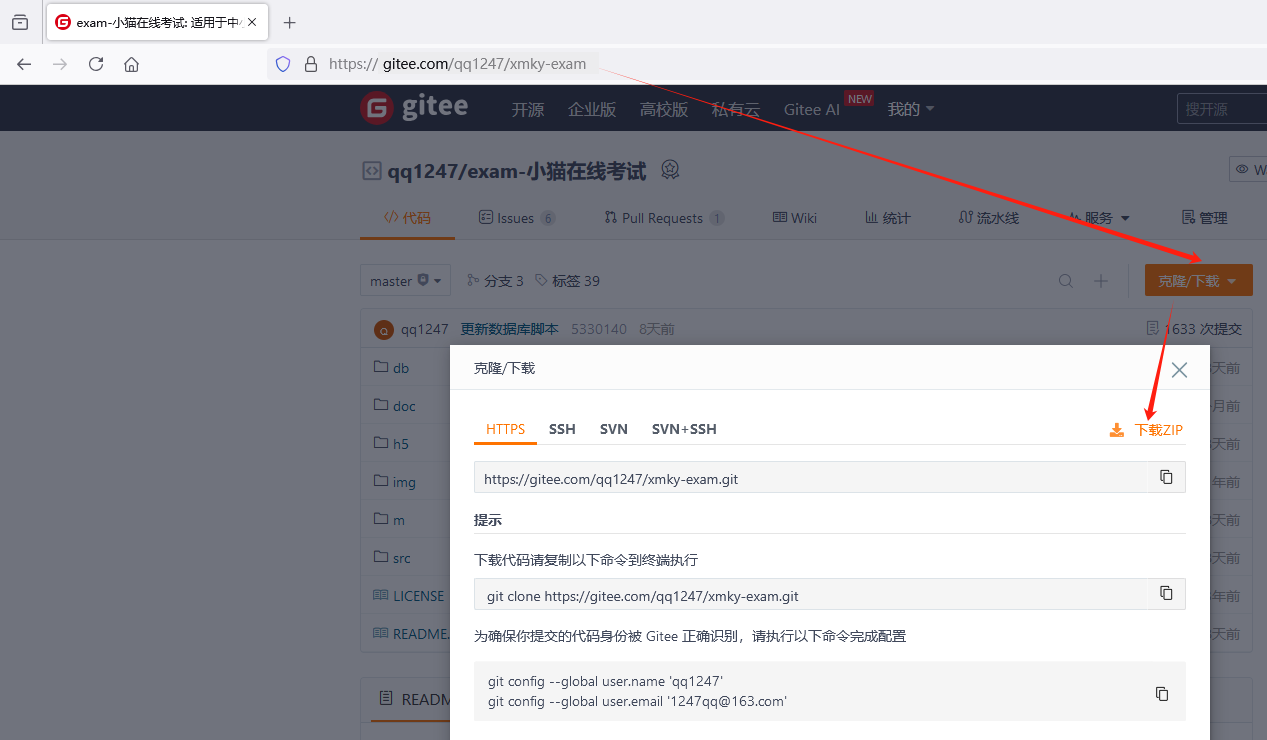
Task: Switch to the SSH tab
Action: (x=562, y=429)
